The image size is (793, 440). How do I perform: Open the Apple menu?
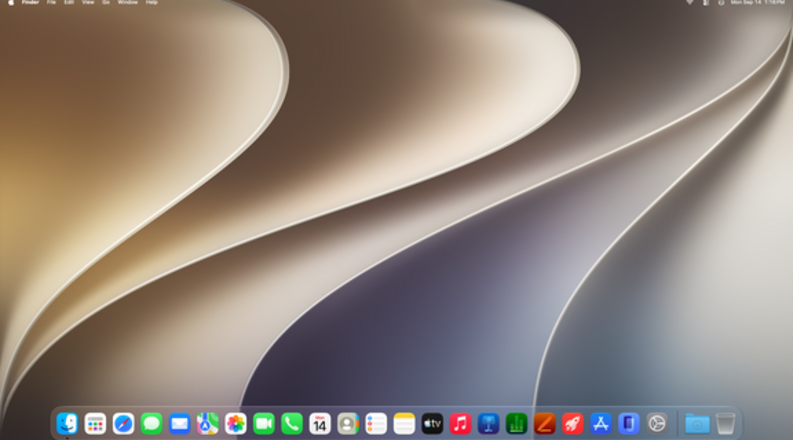click(x=11, y=3)
